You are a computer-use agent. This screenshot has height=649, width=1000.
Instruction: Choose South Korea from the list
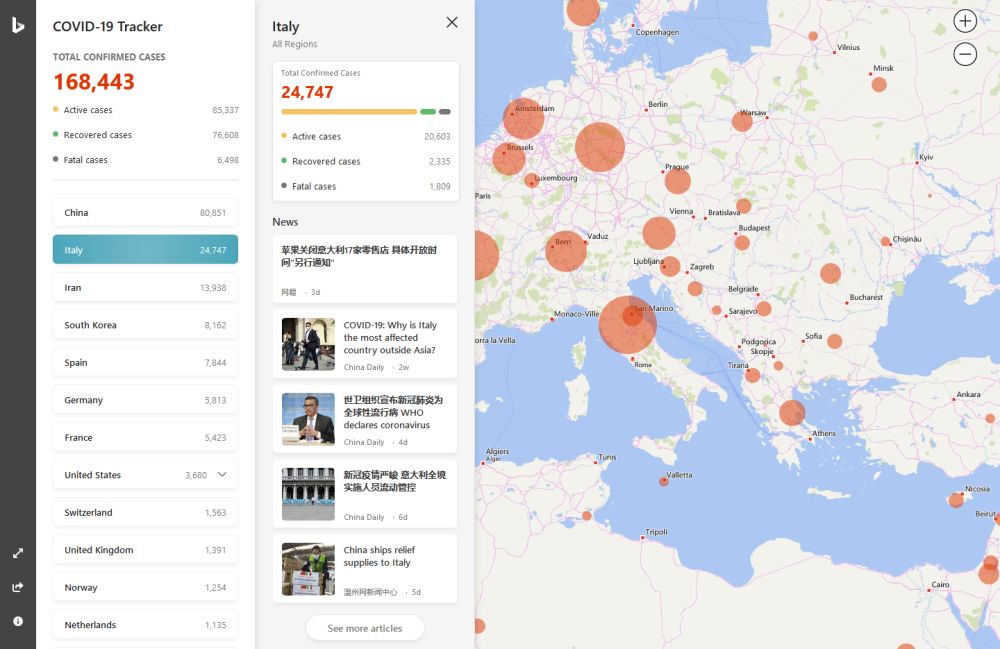pos(145,325)
